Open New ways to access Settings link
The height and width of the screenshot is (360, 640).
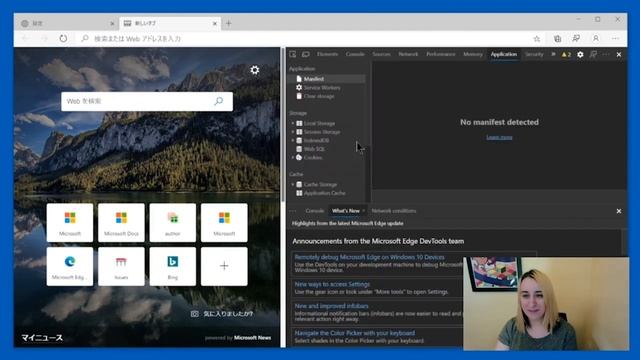point(332,284)
